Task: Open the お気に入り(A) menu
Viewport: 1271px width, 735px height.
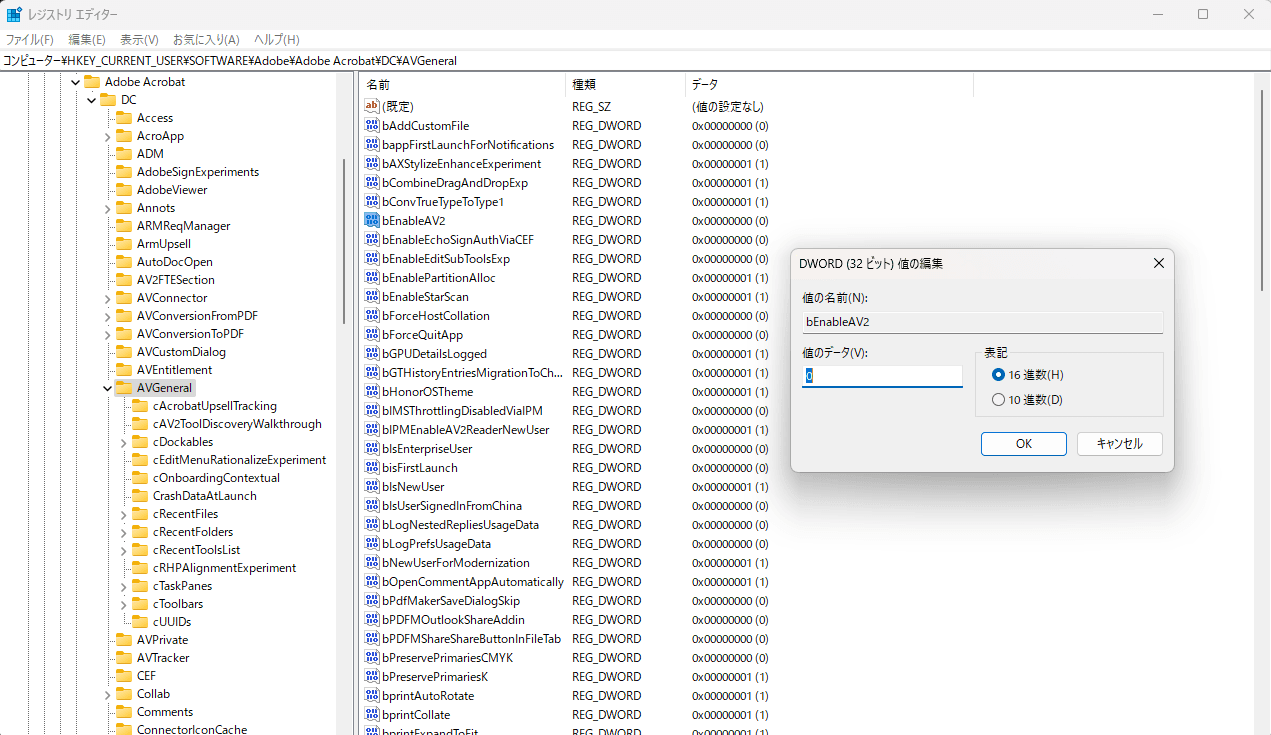Action: [x=206, y=40]
